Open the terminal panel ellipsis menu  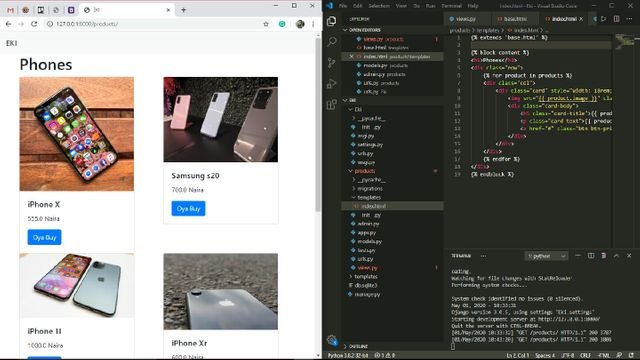[483, 256]
